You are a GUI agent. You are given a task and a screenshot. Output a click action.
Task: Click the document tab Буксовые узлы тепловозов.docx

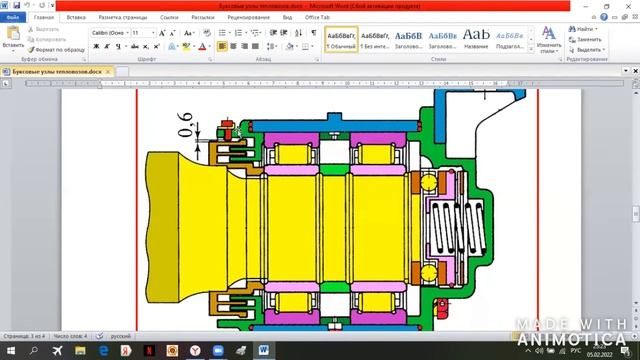[x=57, y=72]
